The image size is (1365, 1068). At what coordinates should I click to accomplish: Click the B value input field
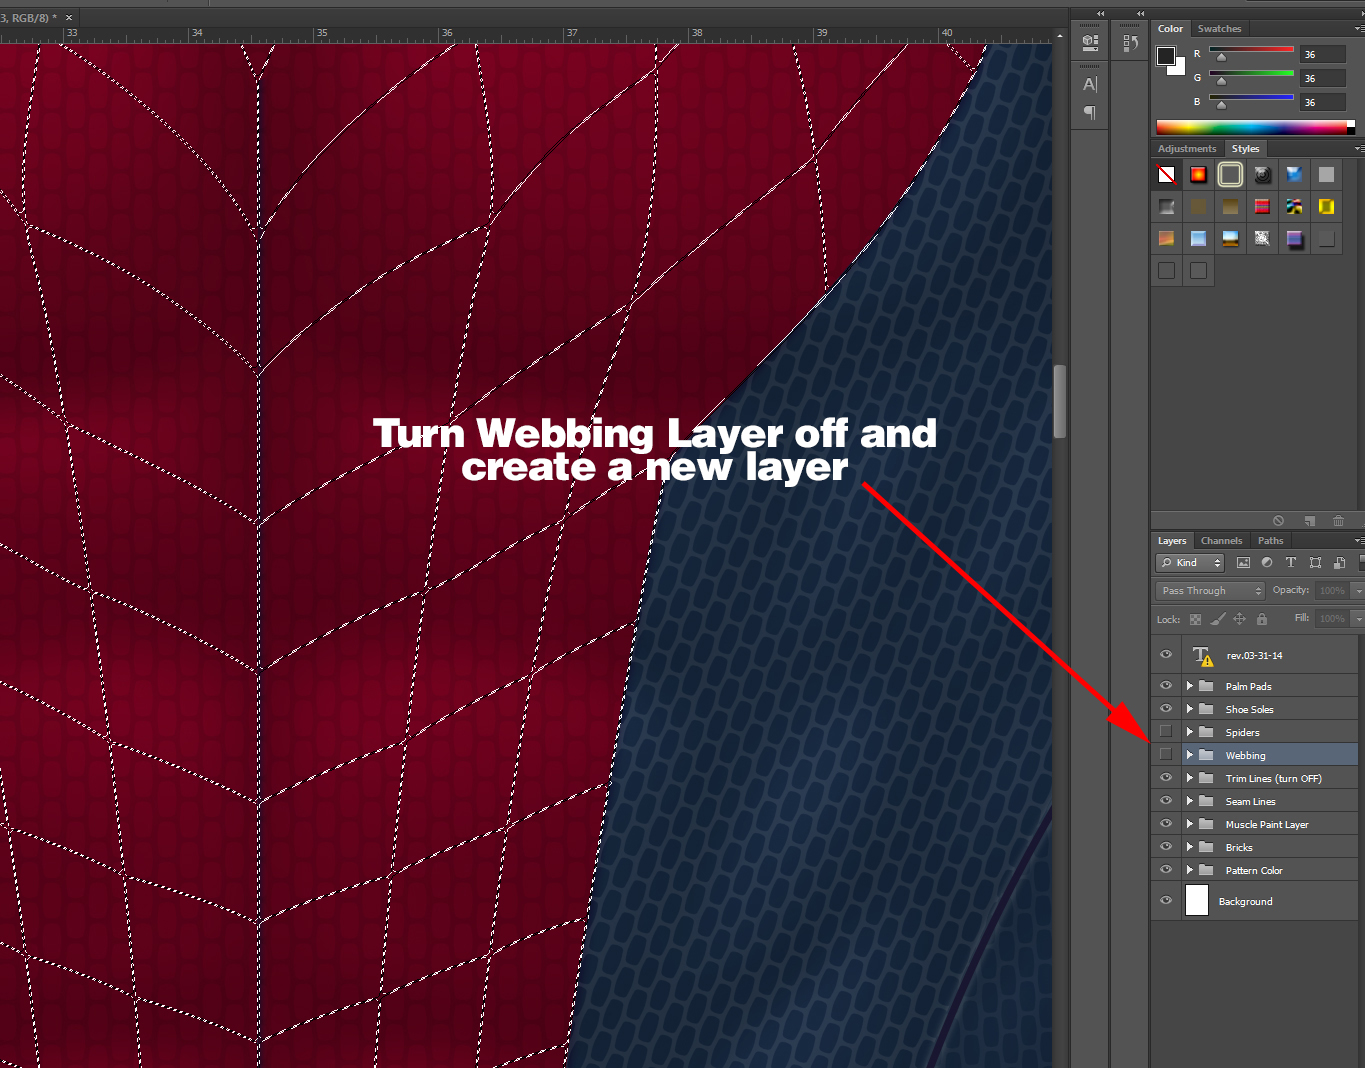click(1323, 102)
